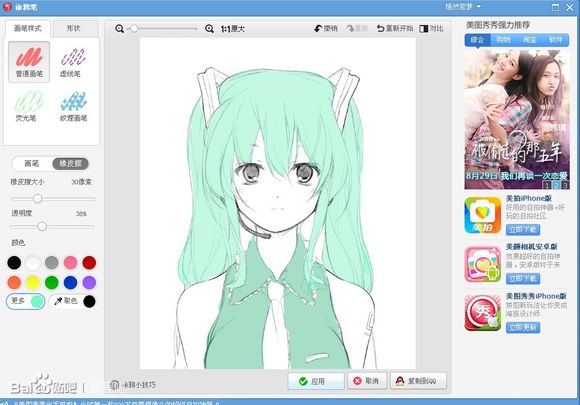
Task: Switch to the 形状 shapes tab
Action: pos(75,28)
